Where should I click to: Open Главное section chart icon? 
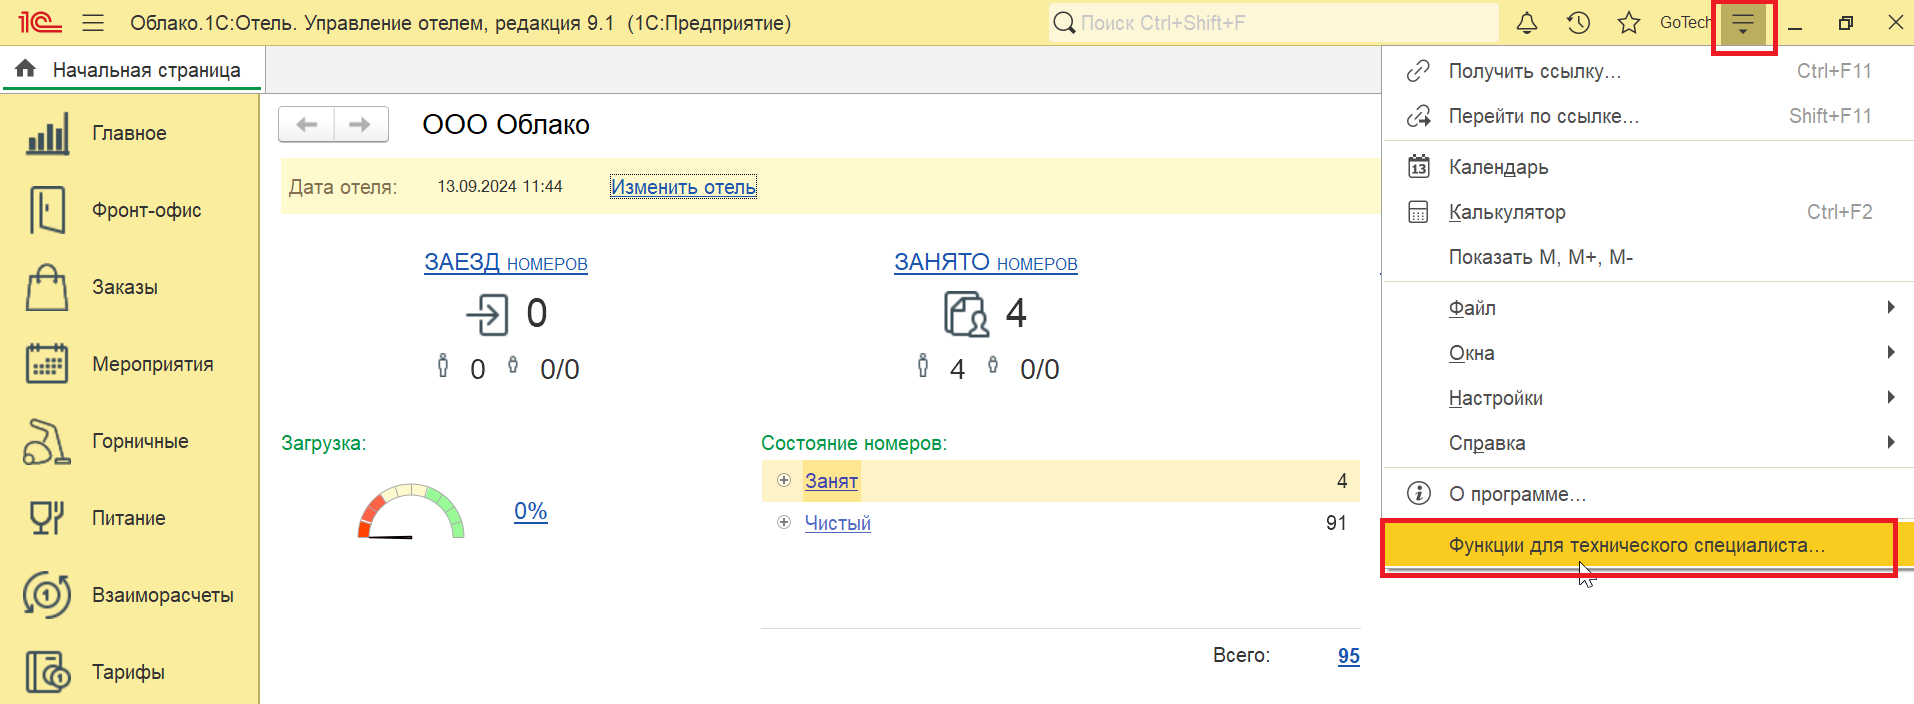pyautogui.click(x=47, y=134)
